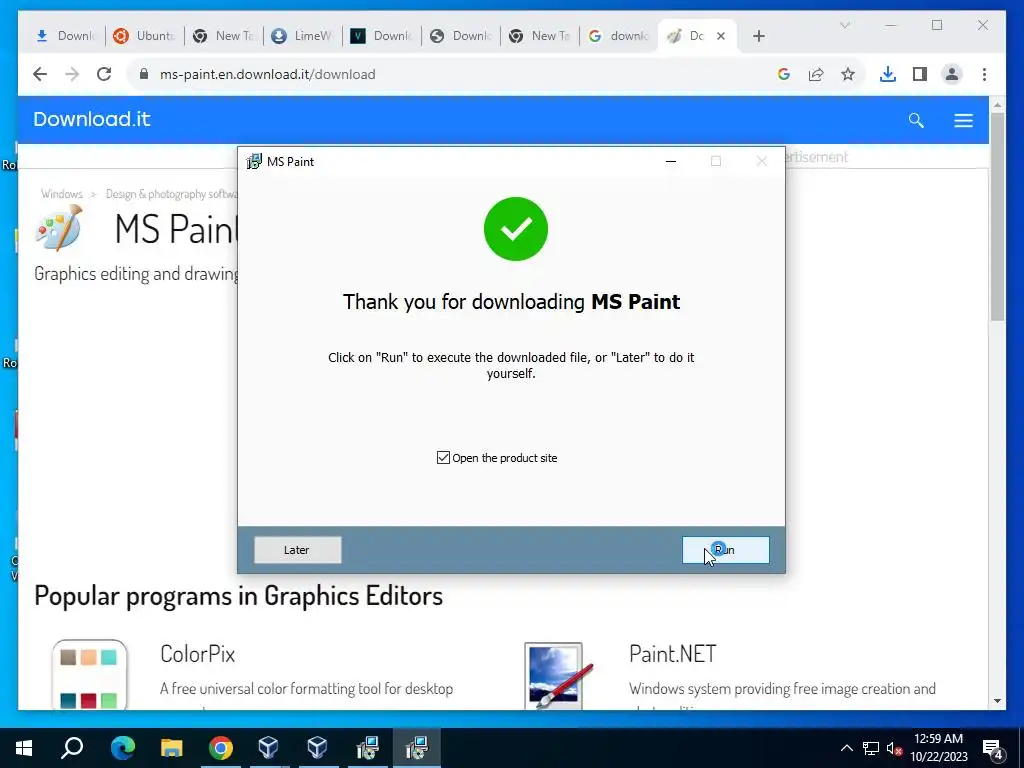Click the muted volume icon in tray
This screenshot has width=1024, height=768.
click(894, 748)
